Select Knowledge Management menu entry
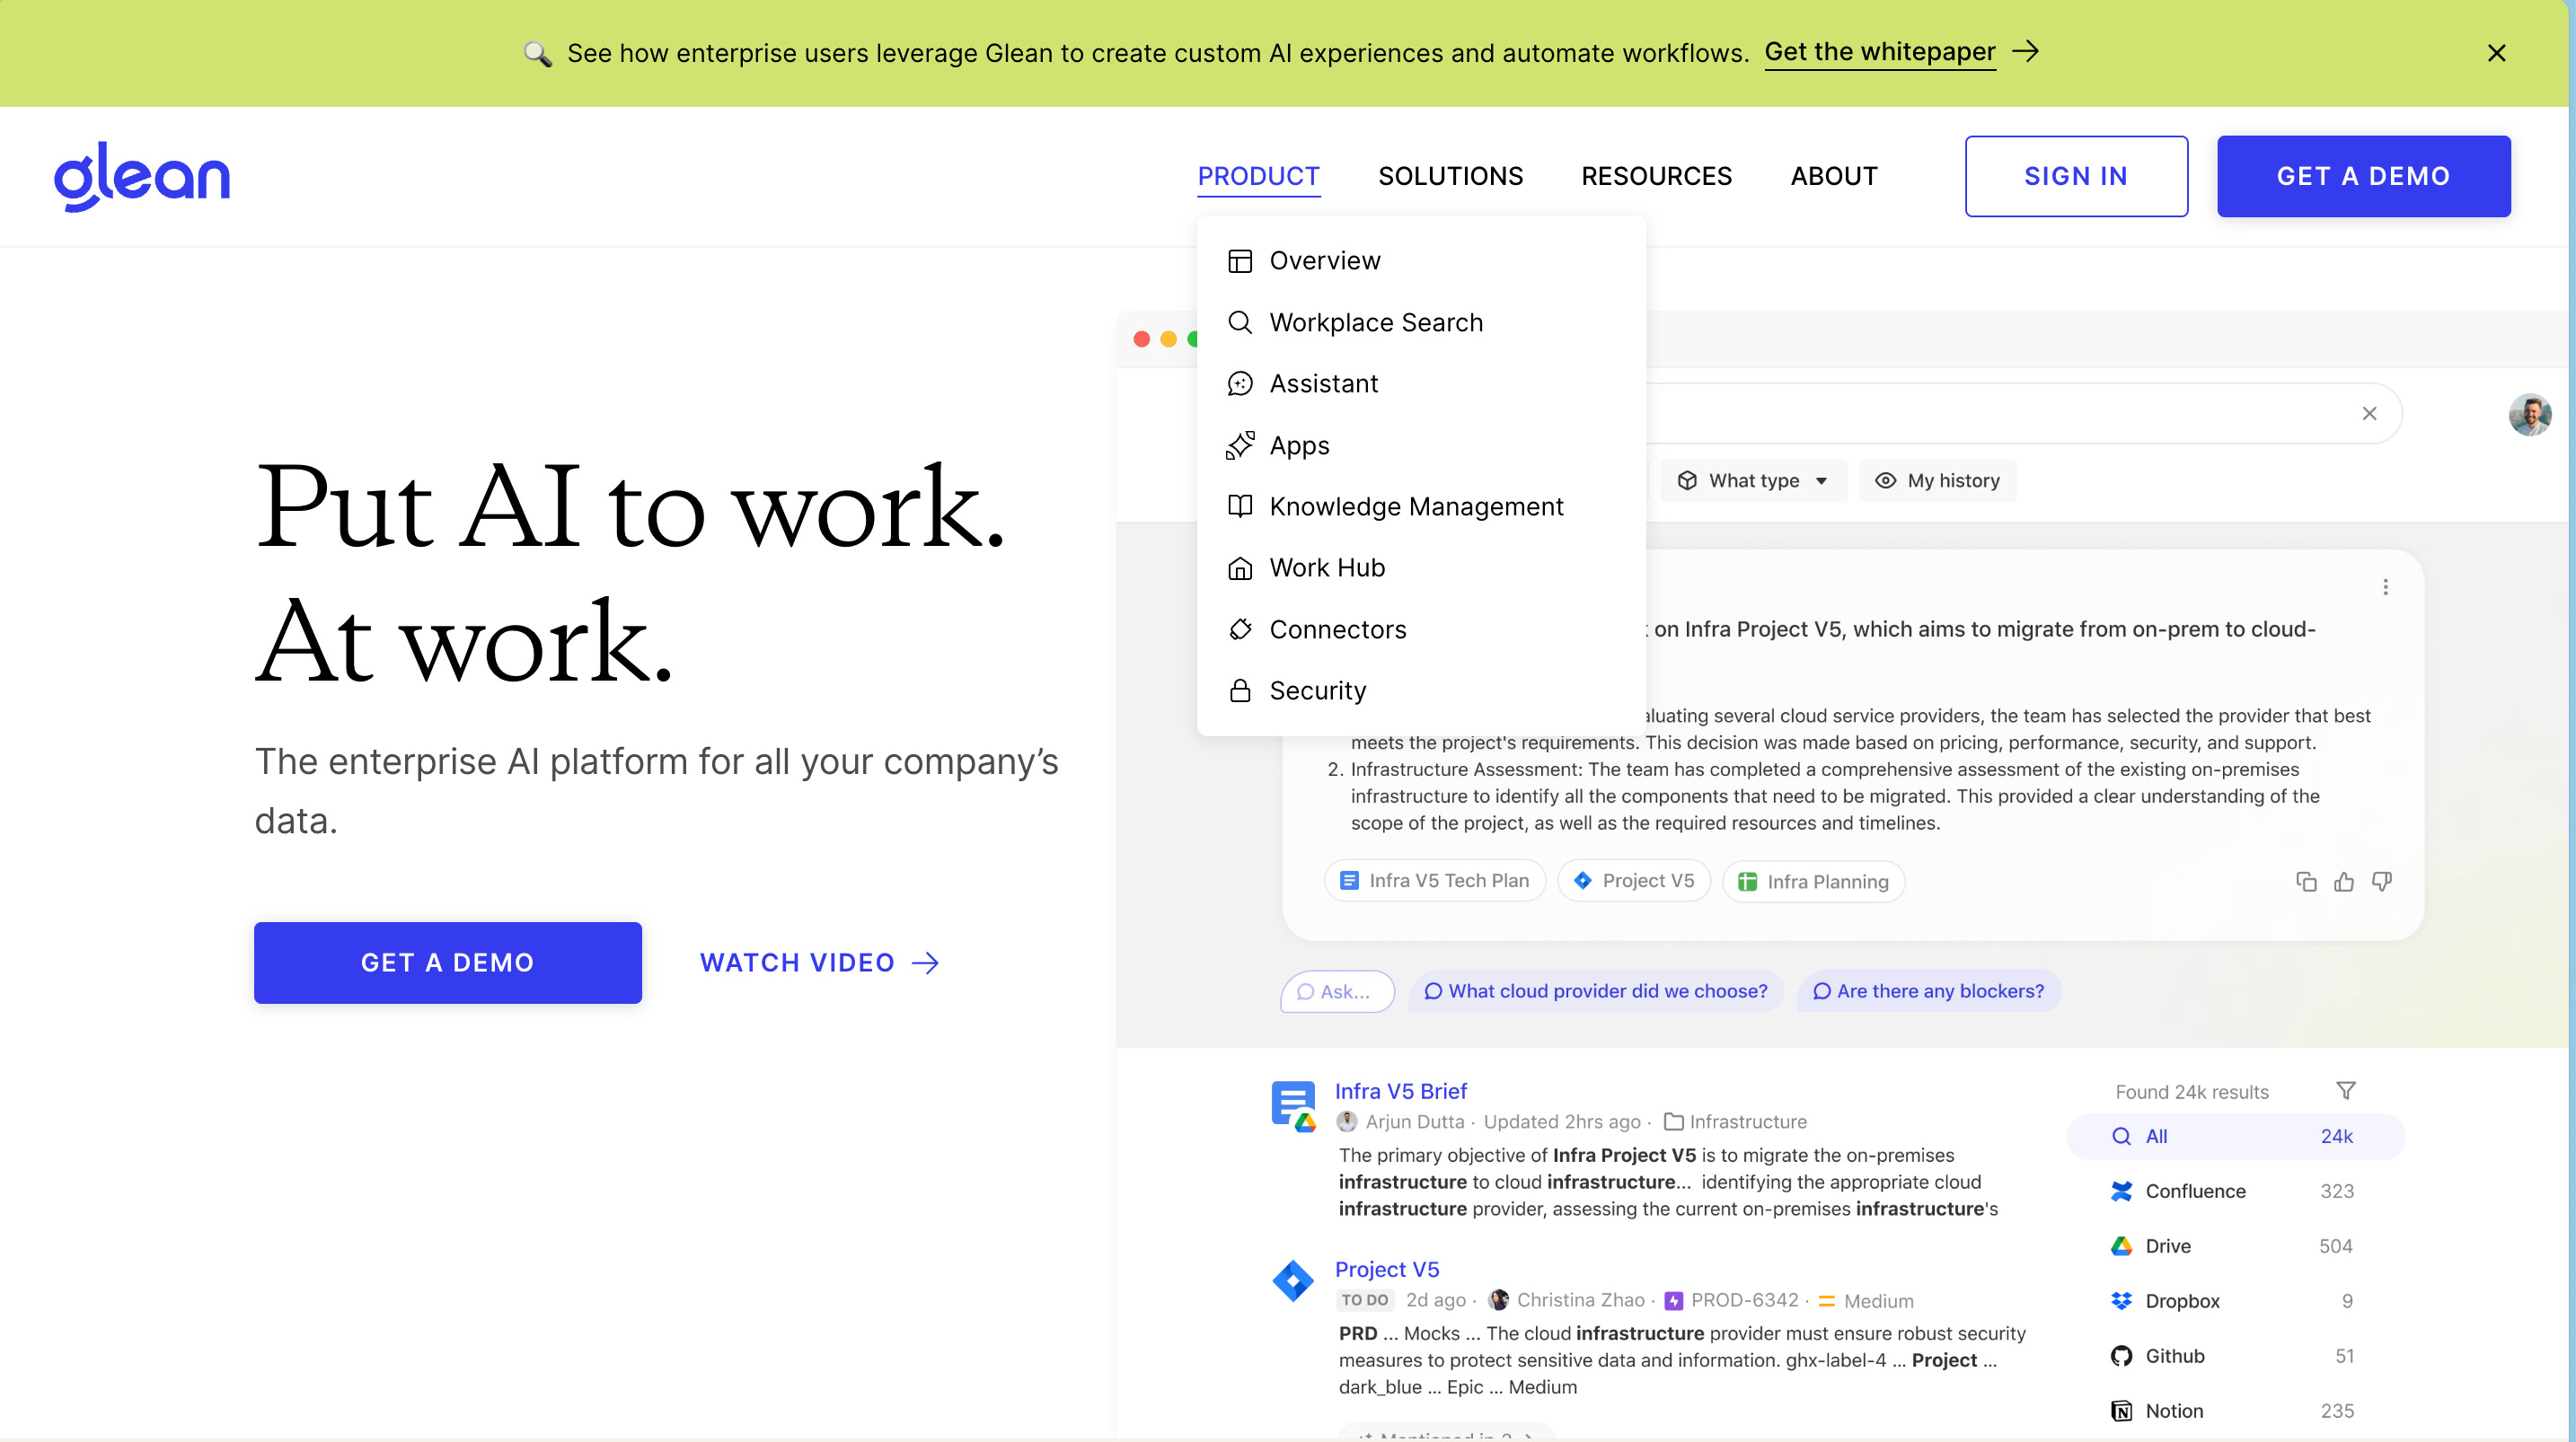Image resolution: width=2576 pixels, height=1442 pixels. (x=1420, y=507)
